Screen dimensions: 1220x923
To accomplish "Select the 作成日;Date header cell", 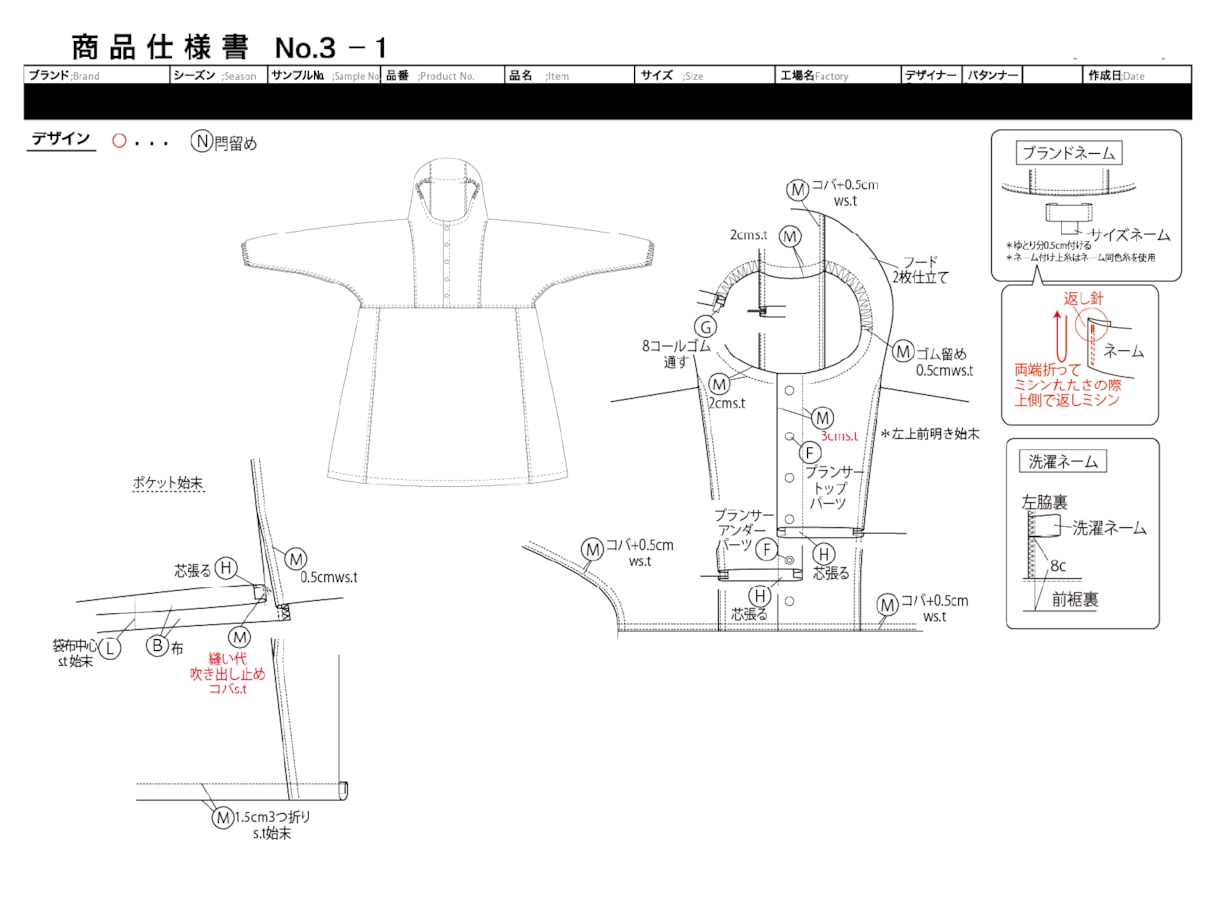I will coord(1138,75).
